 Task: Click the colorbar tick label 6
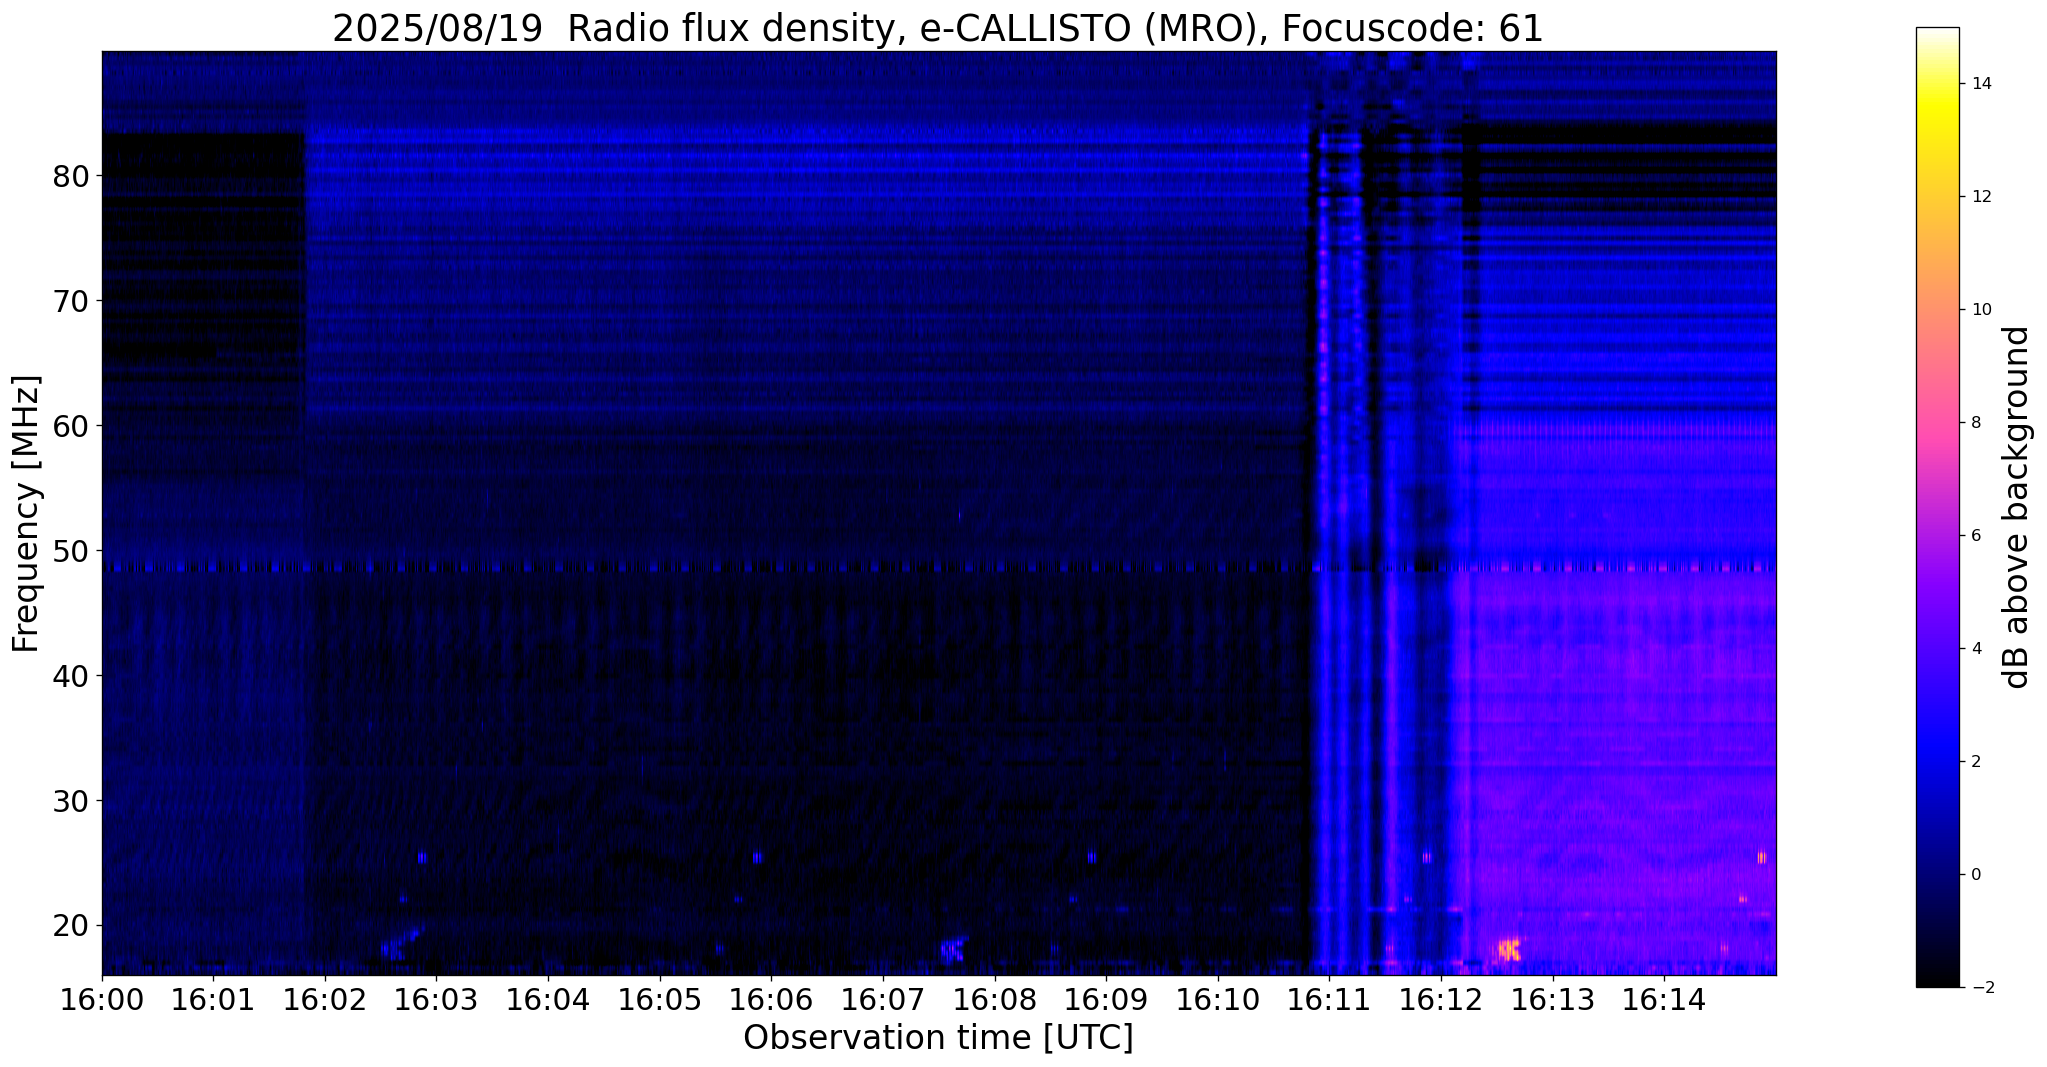click(1974, 536)
